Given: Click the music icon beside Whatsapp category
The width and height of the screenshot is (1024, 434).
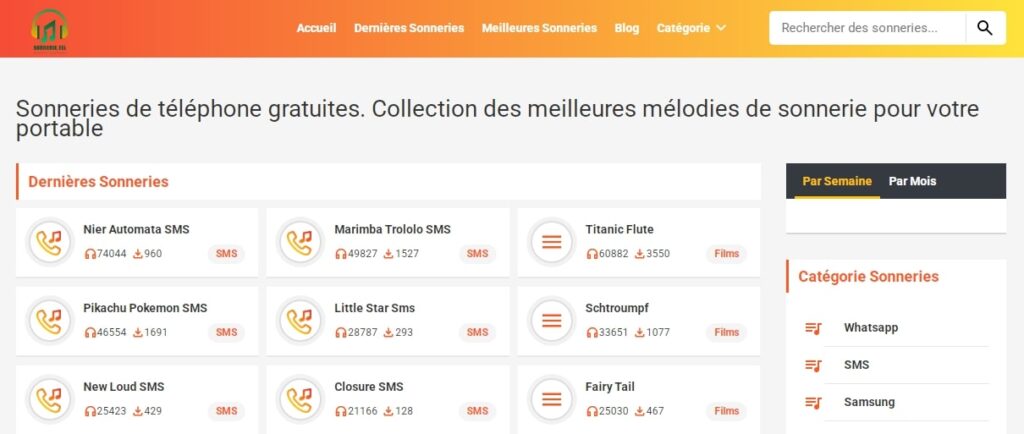Looking at the screenshot, I should click(x=813, y=328).
